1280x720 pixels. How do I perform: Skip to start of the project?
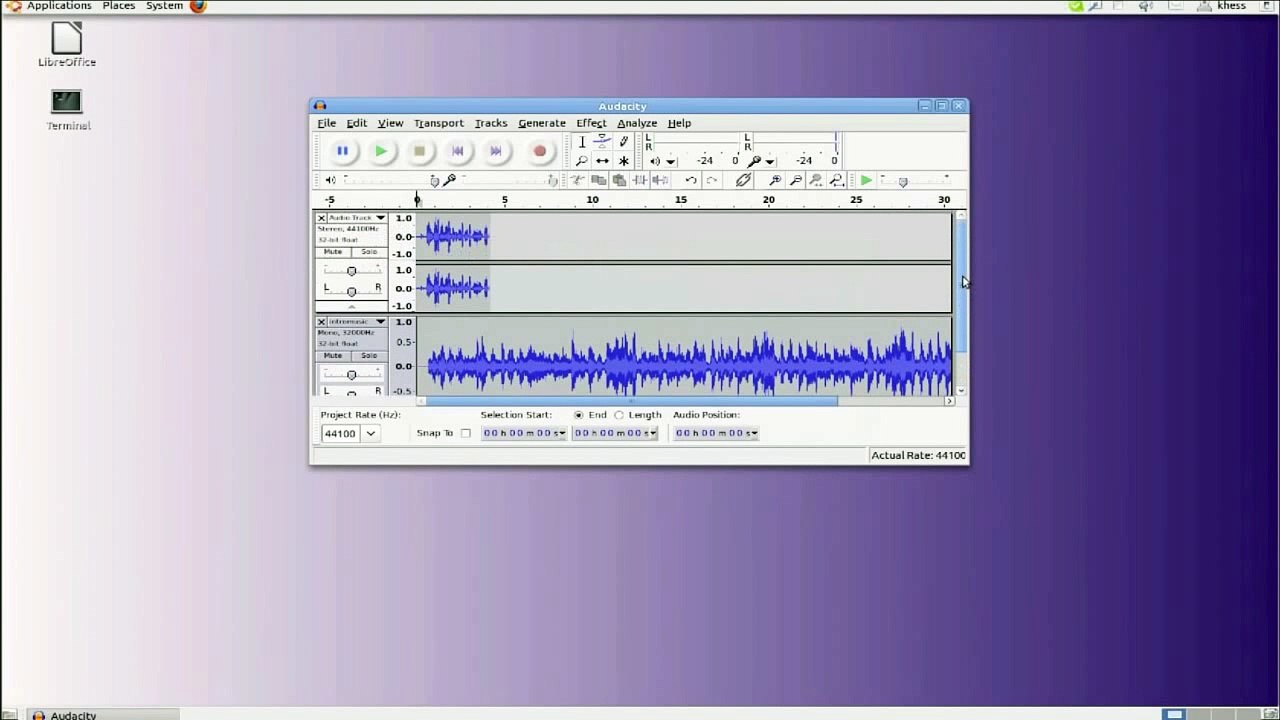(458, 151)
